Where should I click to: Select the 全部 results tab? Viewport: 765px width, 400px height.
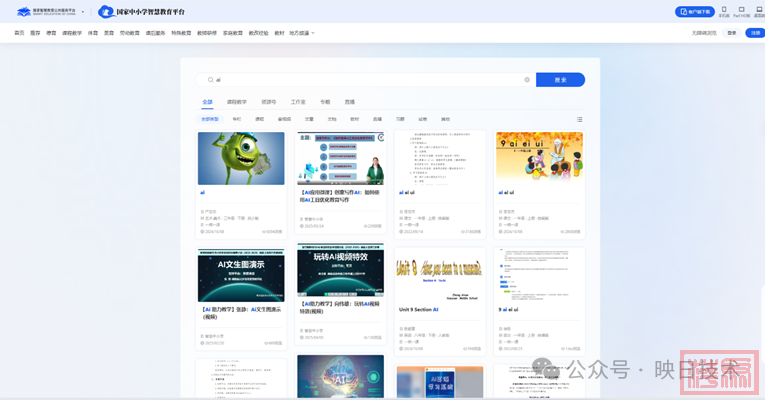click(207, 102)
